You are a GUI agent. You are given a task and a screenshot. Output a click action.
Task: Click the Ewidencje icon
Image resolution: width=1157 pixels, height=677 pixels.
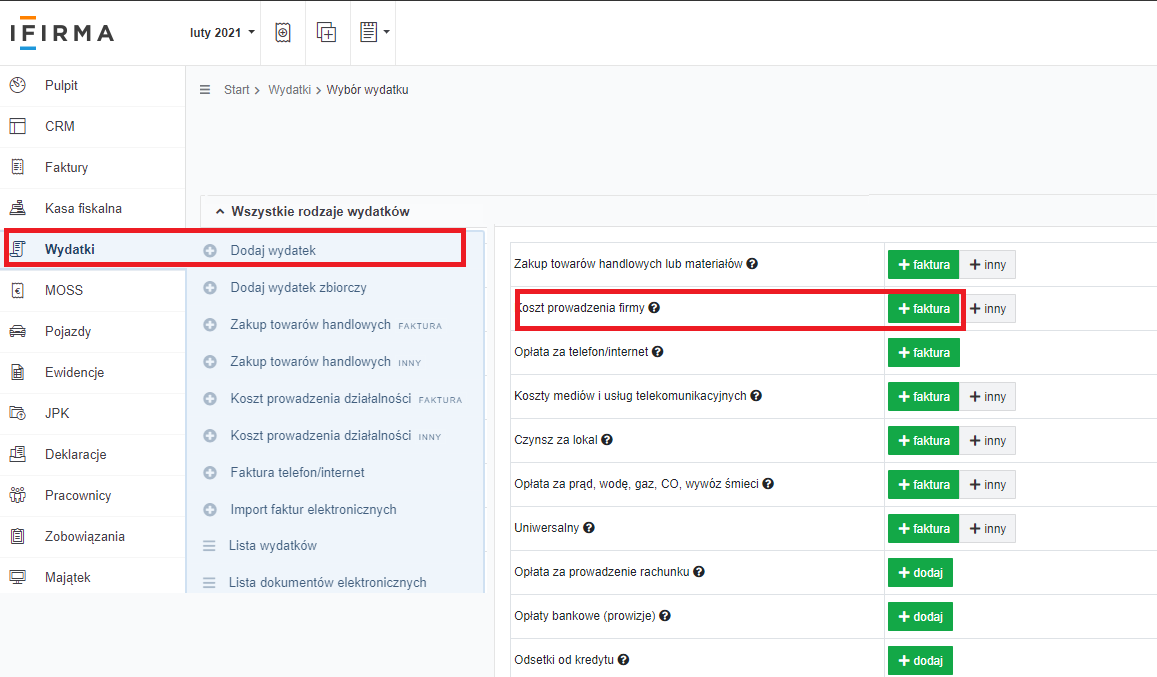click(x=18, y=372)
